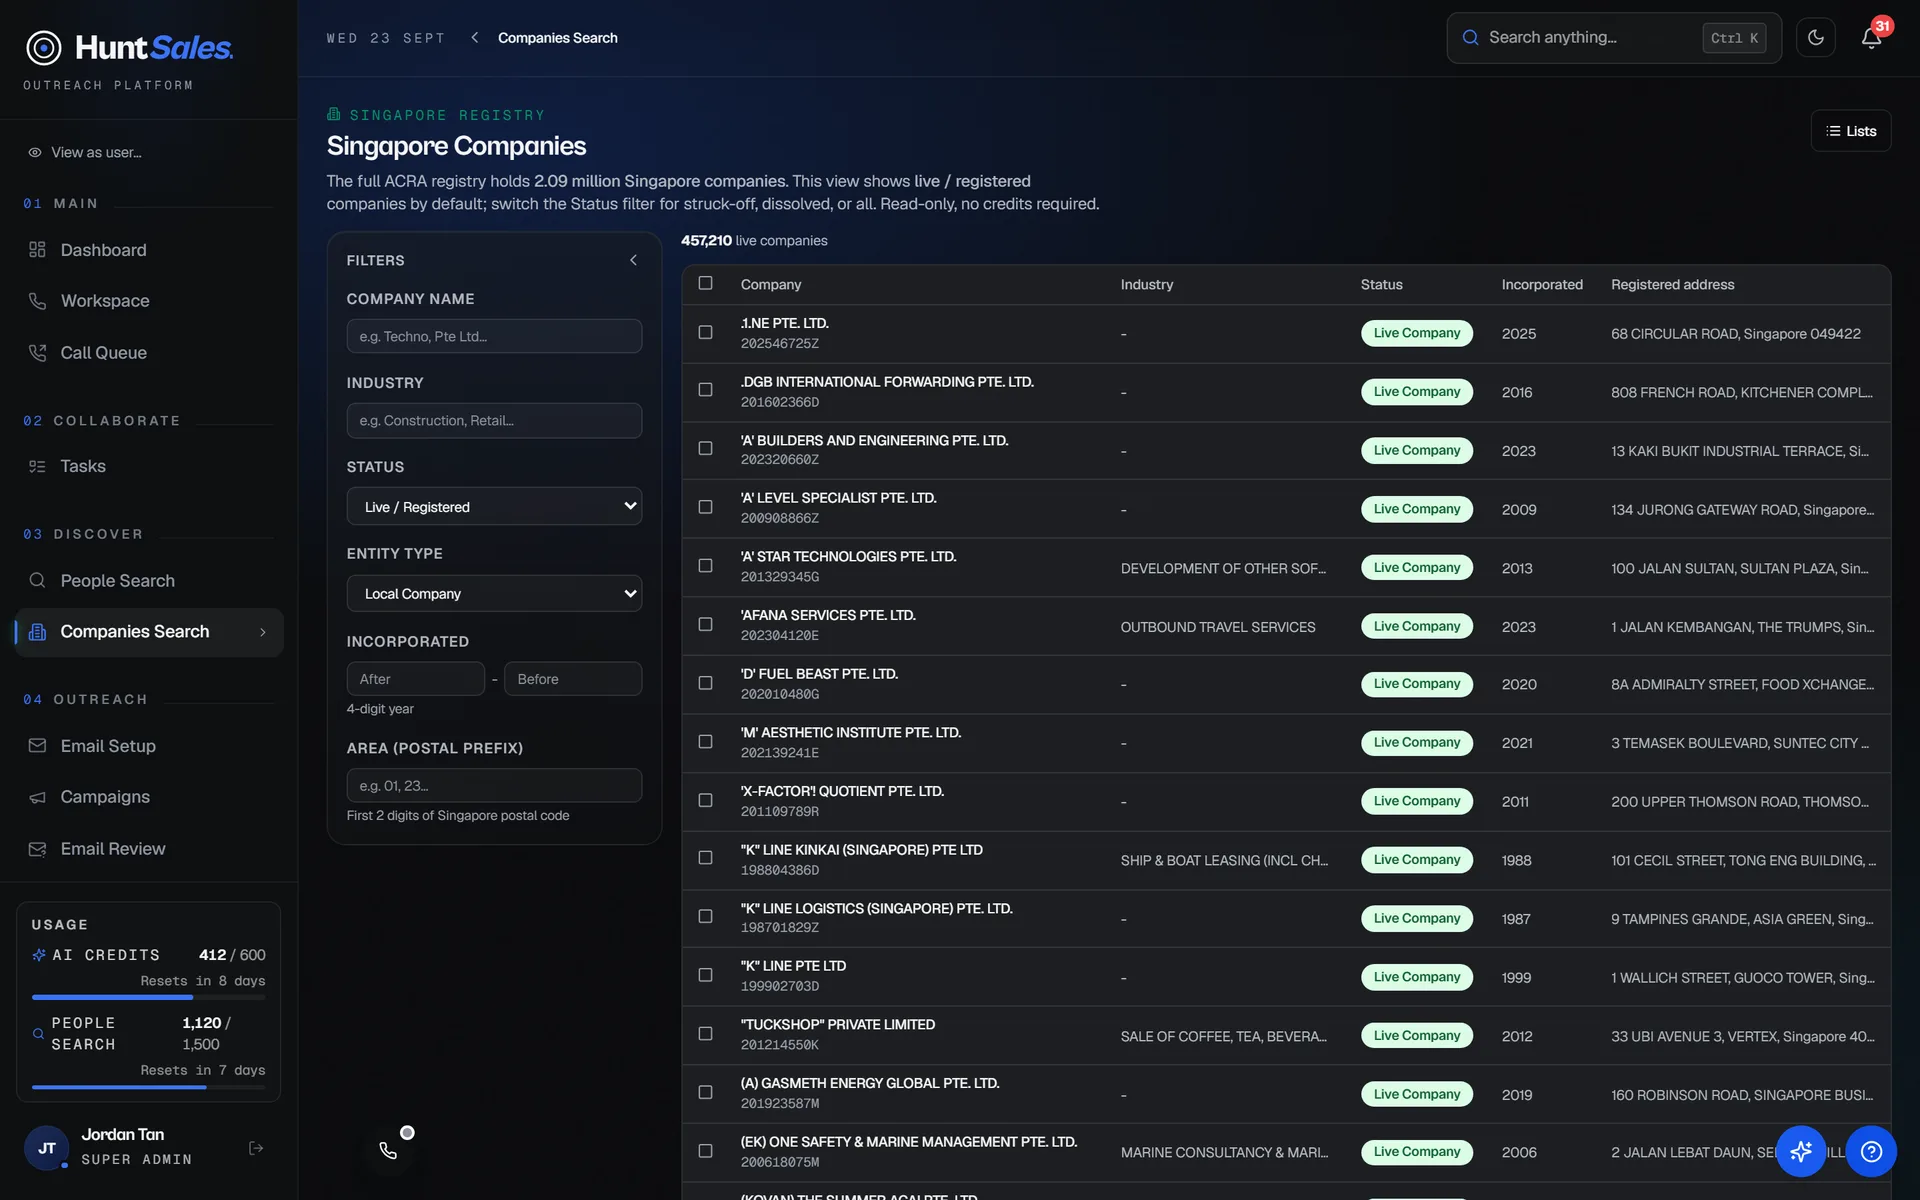
Task: Click the logout icon beside Jordan Tan
Action: click(256, 1148)
